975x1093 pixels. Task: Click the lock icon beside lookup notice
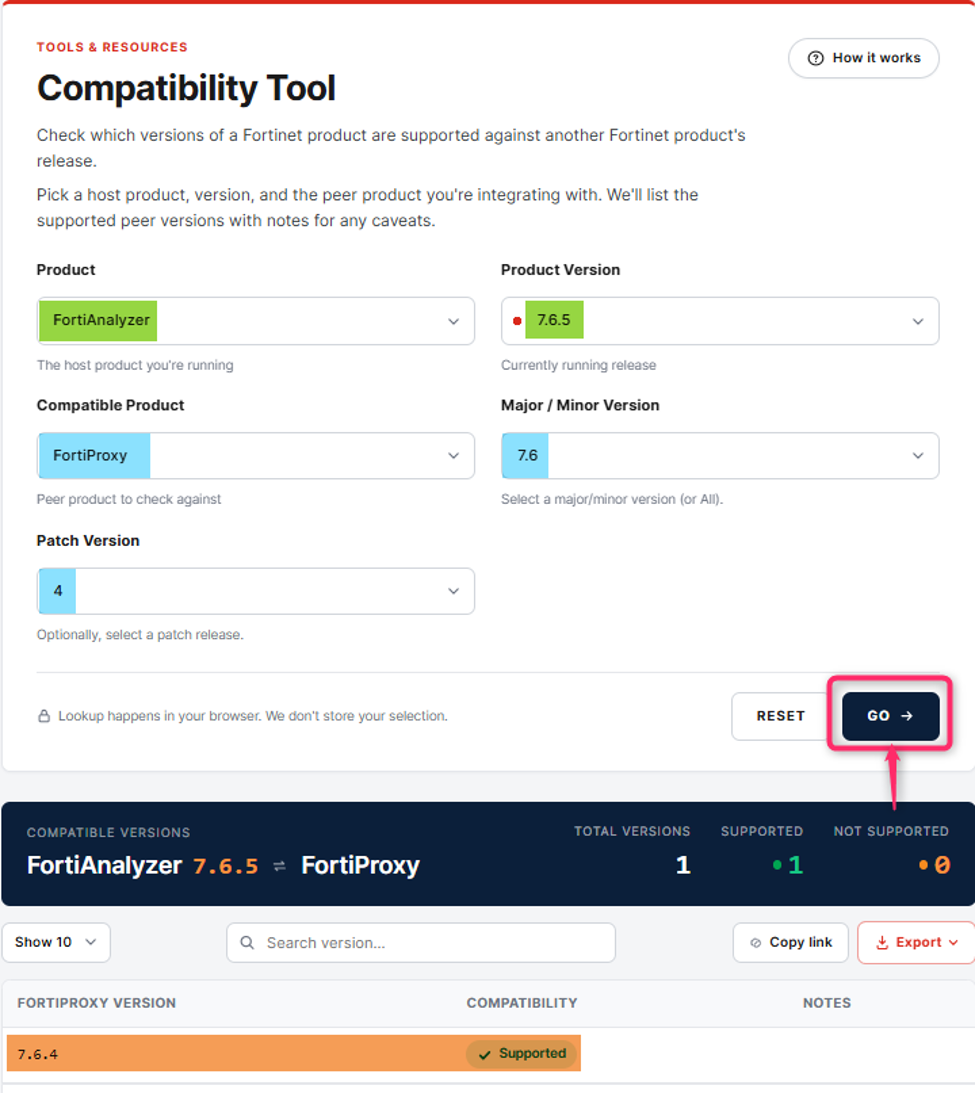(44, 716)
